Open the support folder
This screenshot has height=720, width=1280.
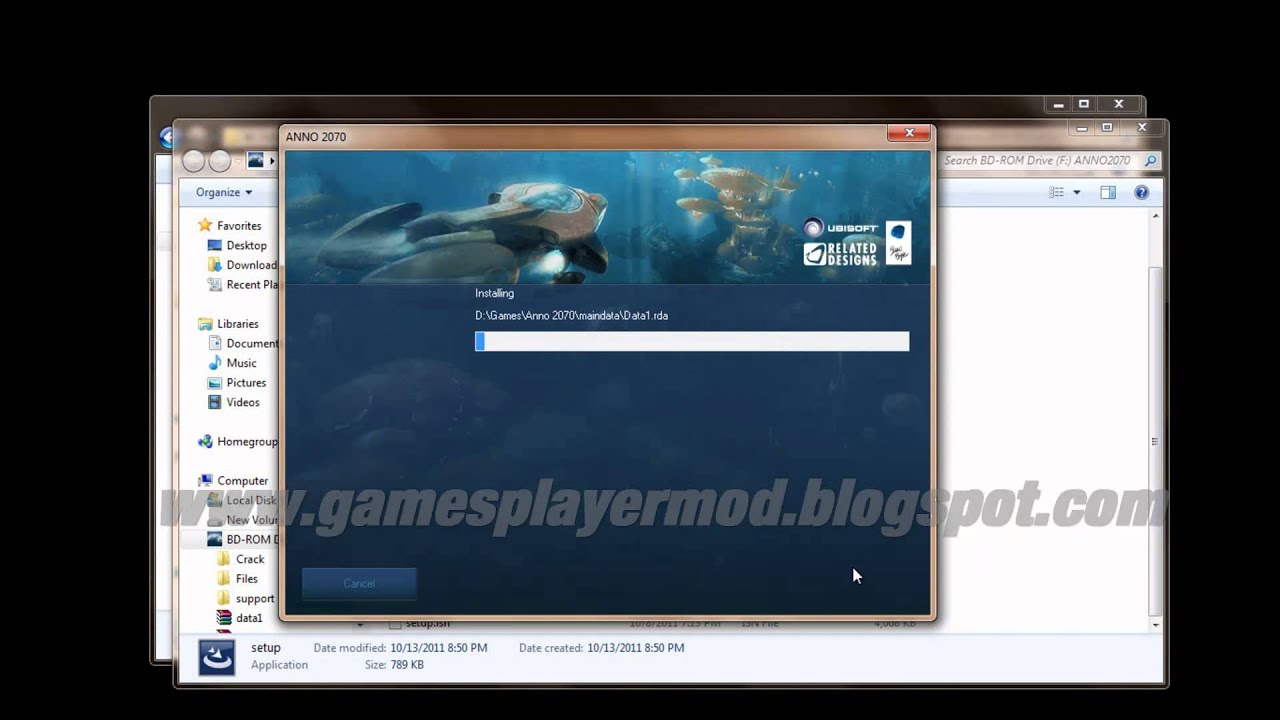(x=255, y=599)
